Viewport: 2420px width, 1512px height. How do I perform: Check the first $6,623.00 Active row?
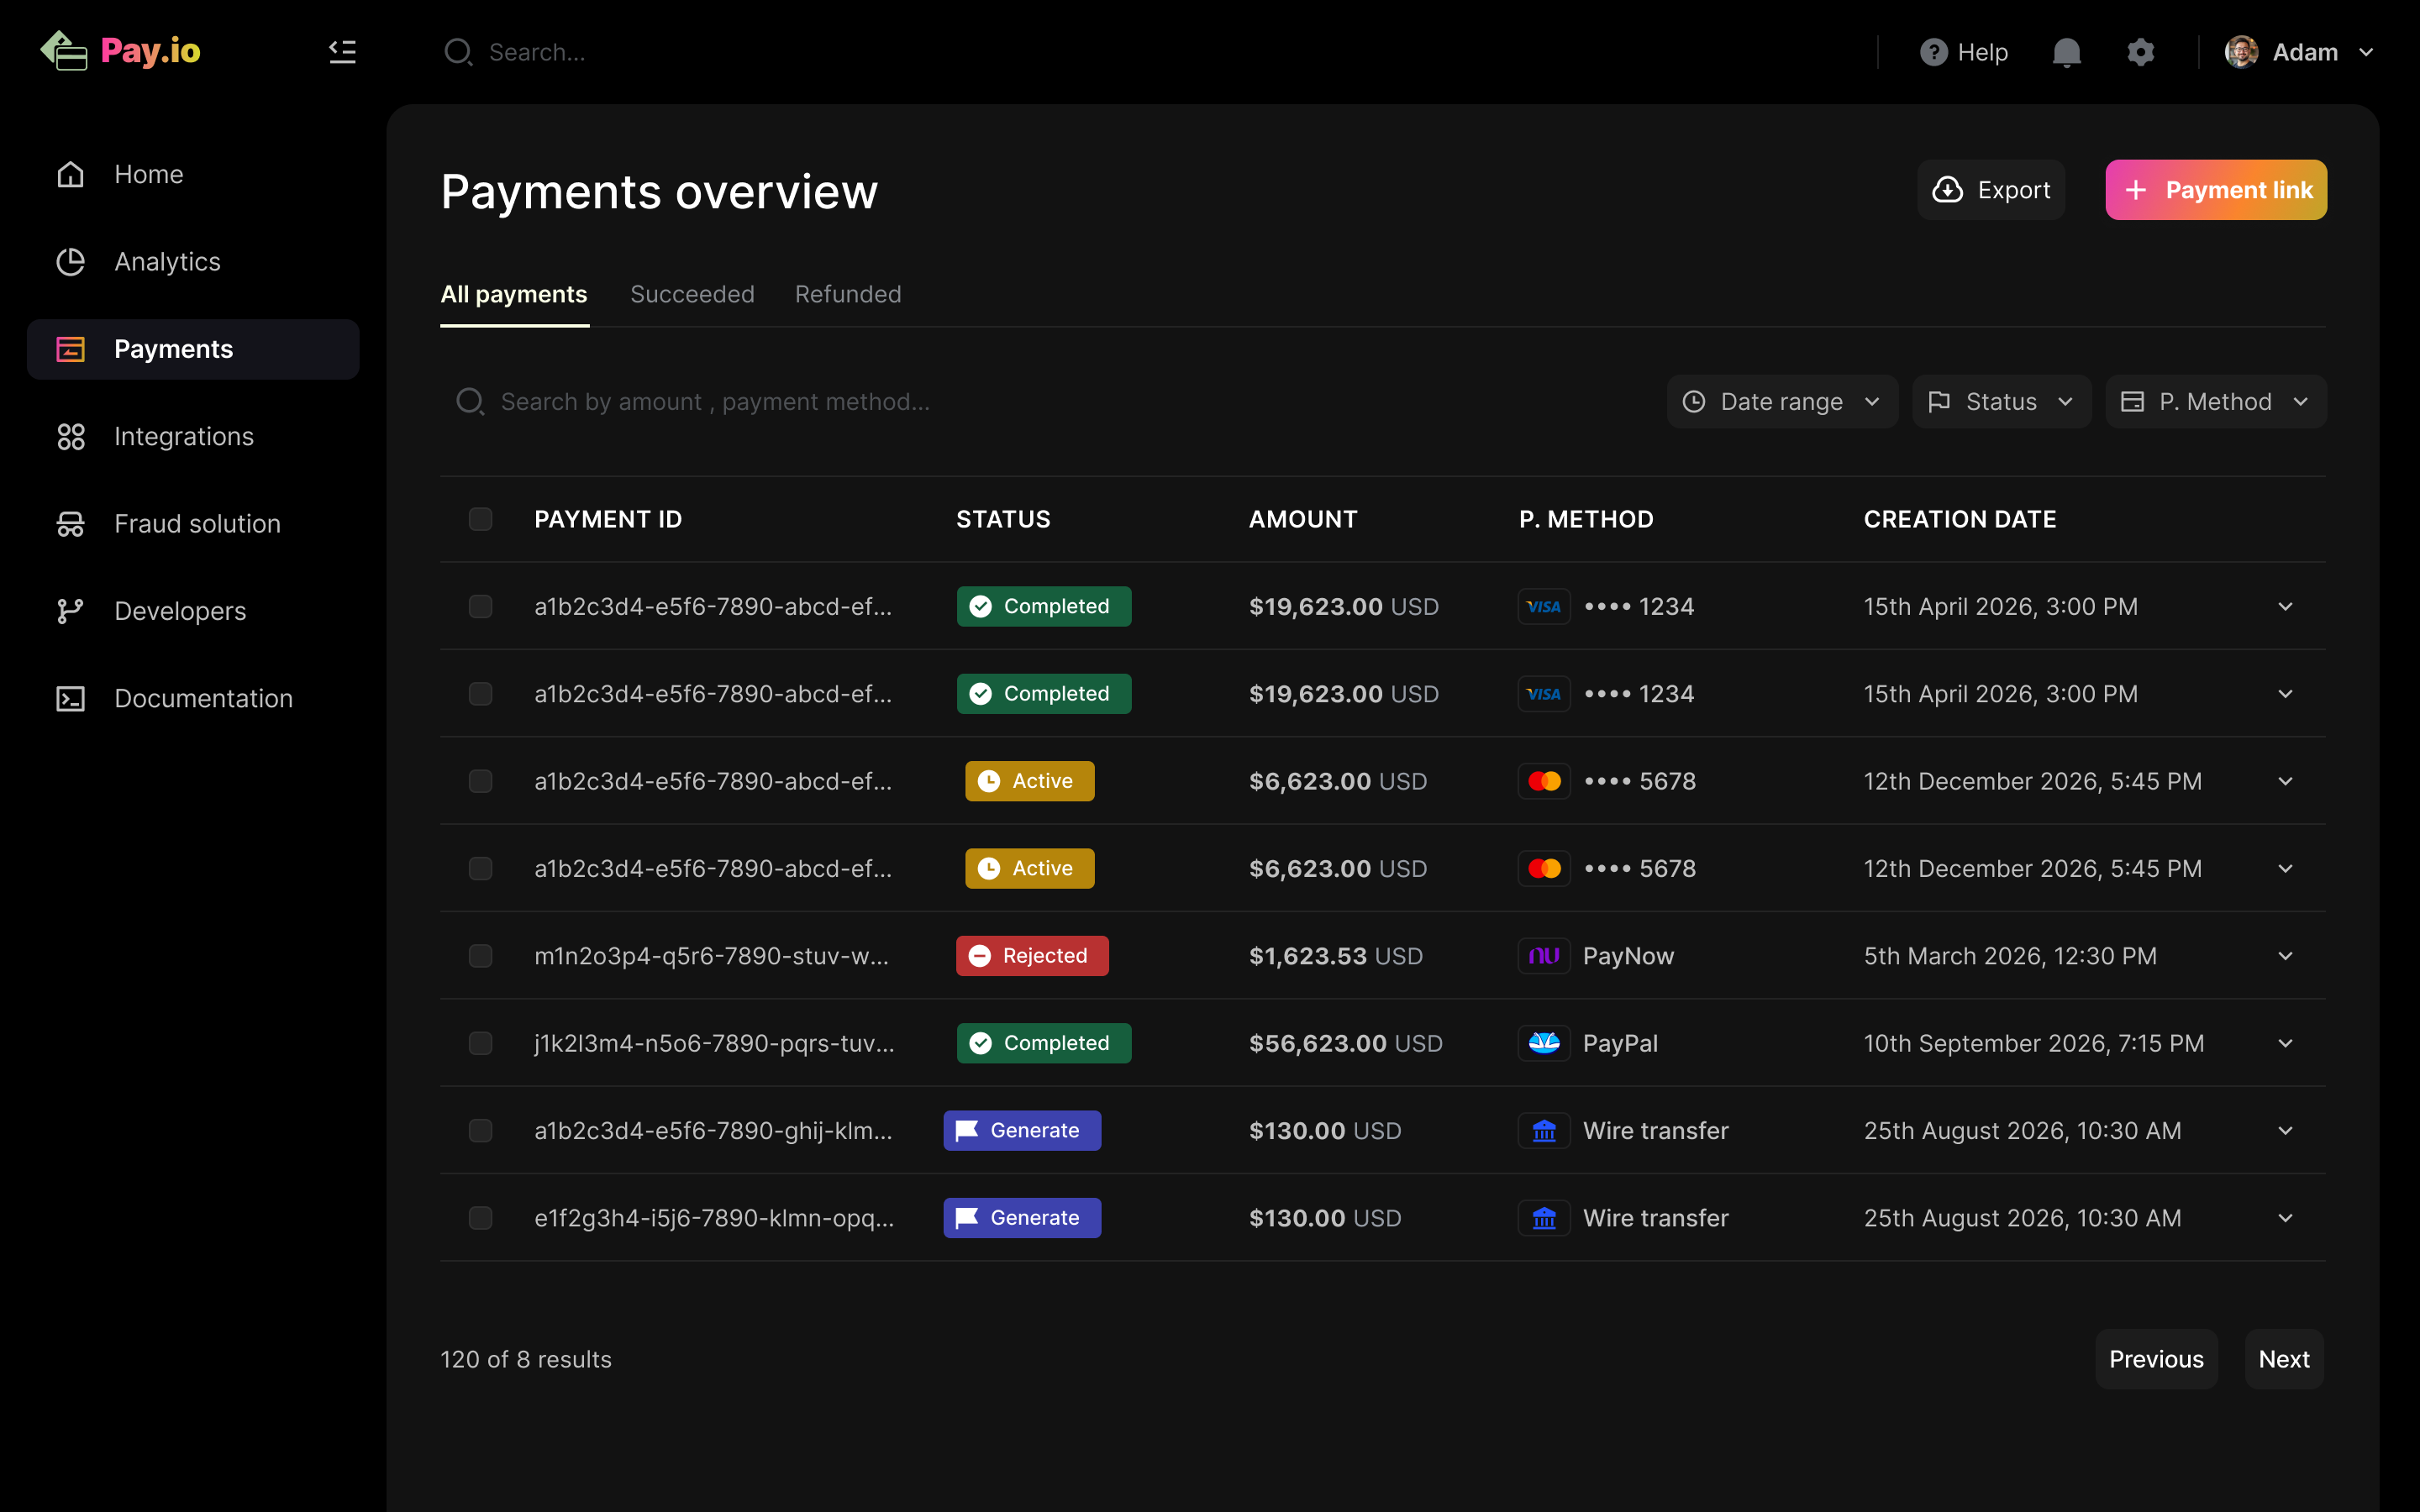tap(480, 782)
